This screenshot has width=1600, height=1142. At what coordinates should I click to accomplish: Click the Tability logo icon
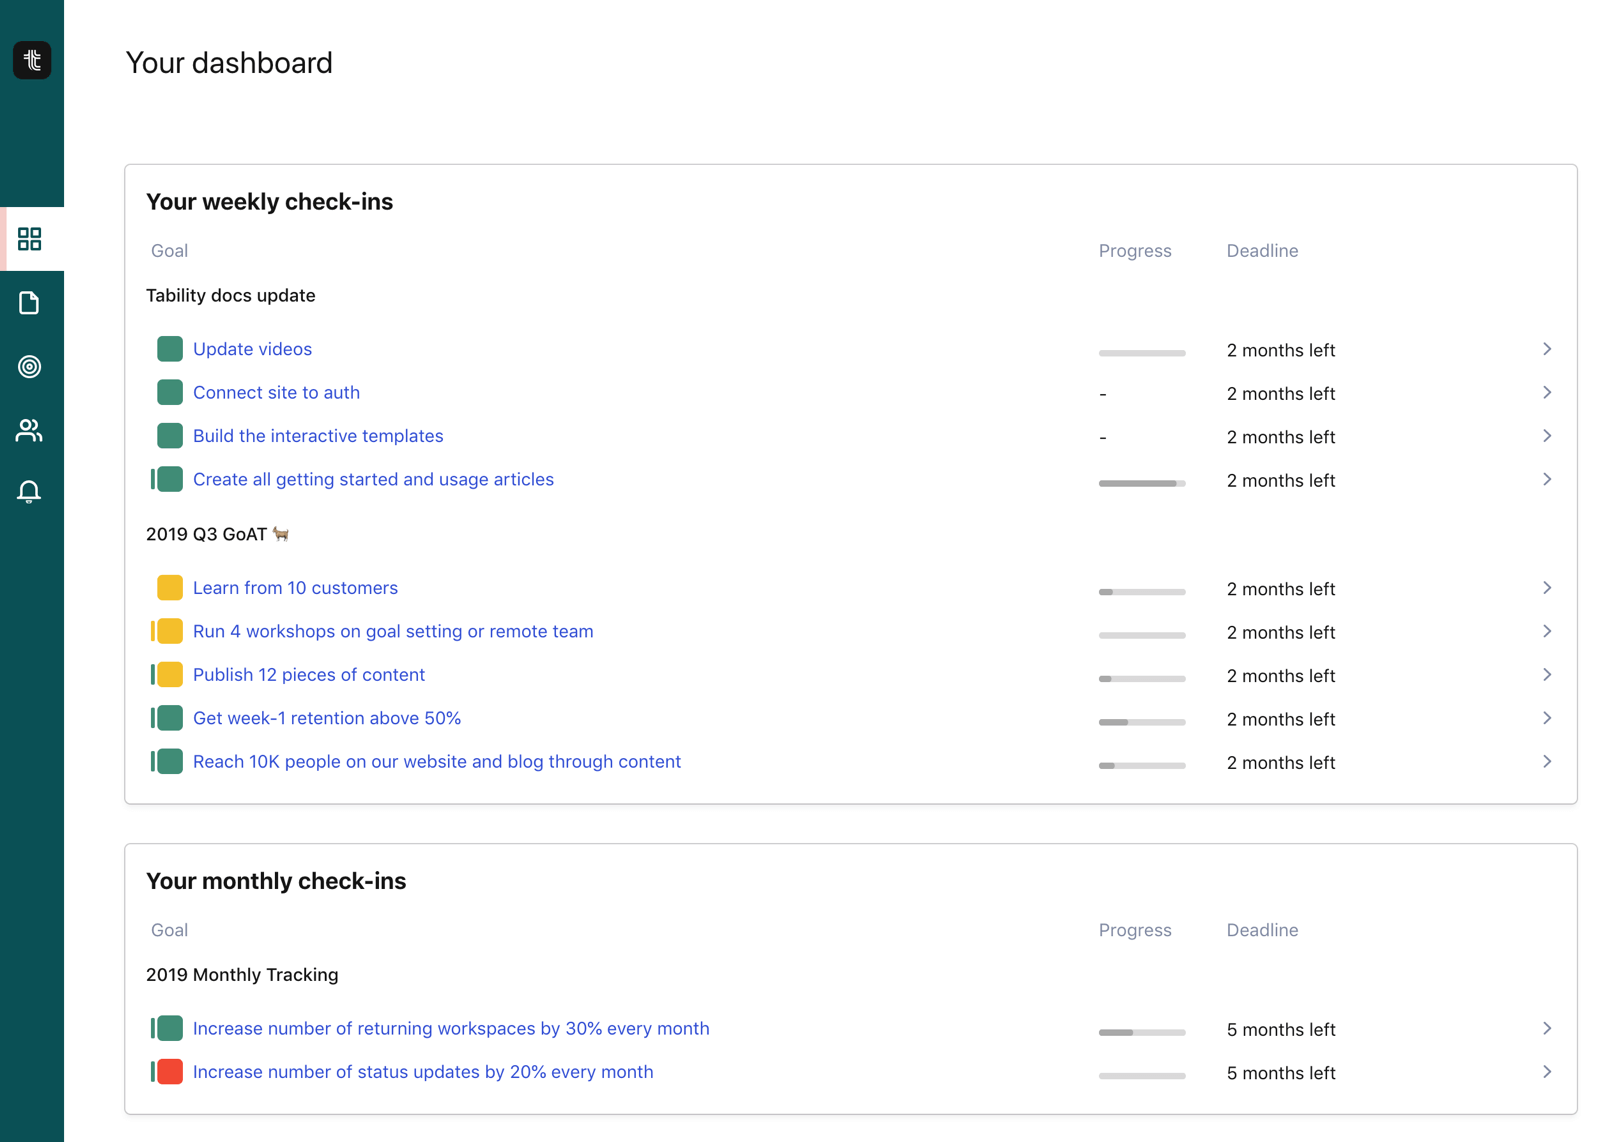point(32,60)
